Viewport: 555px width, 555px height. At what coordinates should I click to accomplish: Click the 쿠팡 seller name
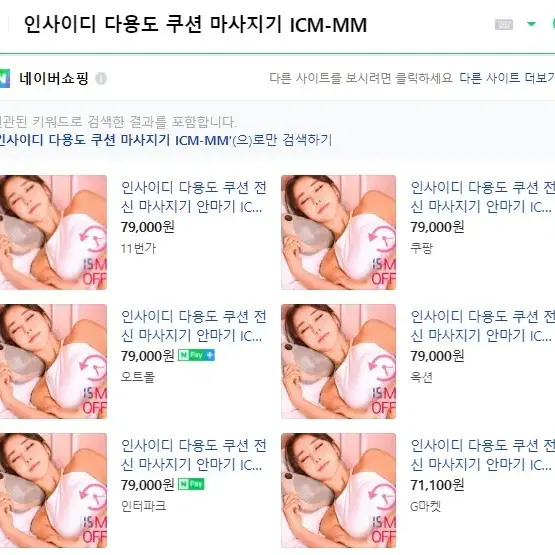(421, 248)
